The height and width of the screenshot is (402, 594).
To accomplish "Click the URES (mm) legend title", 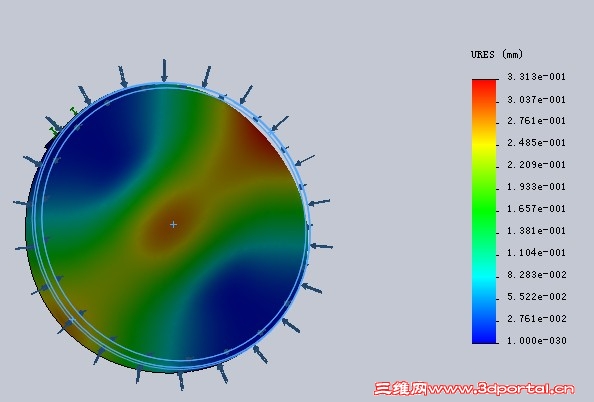I will tap(497, 55).
